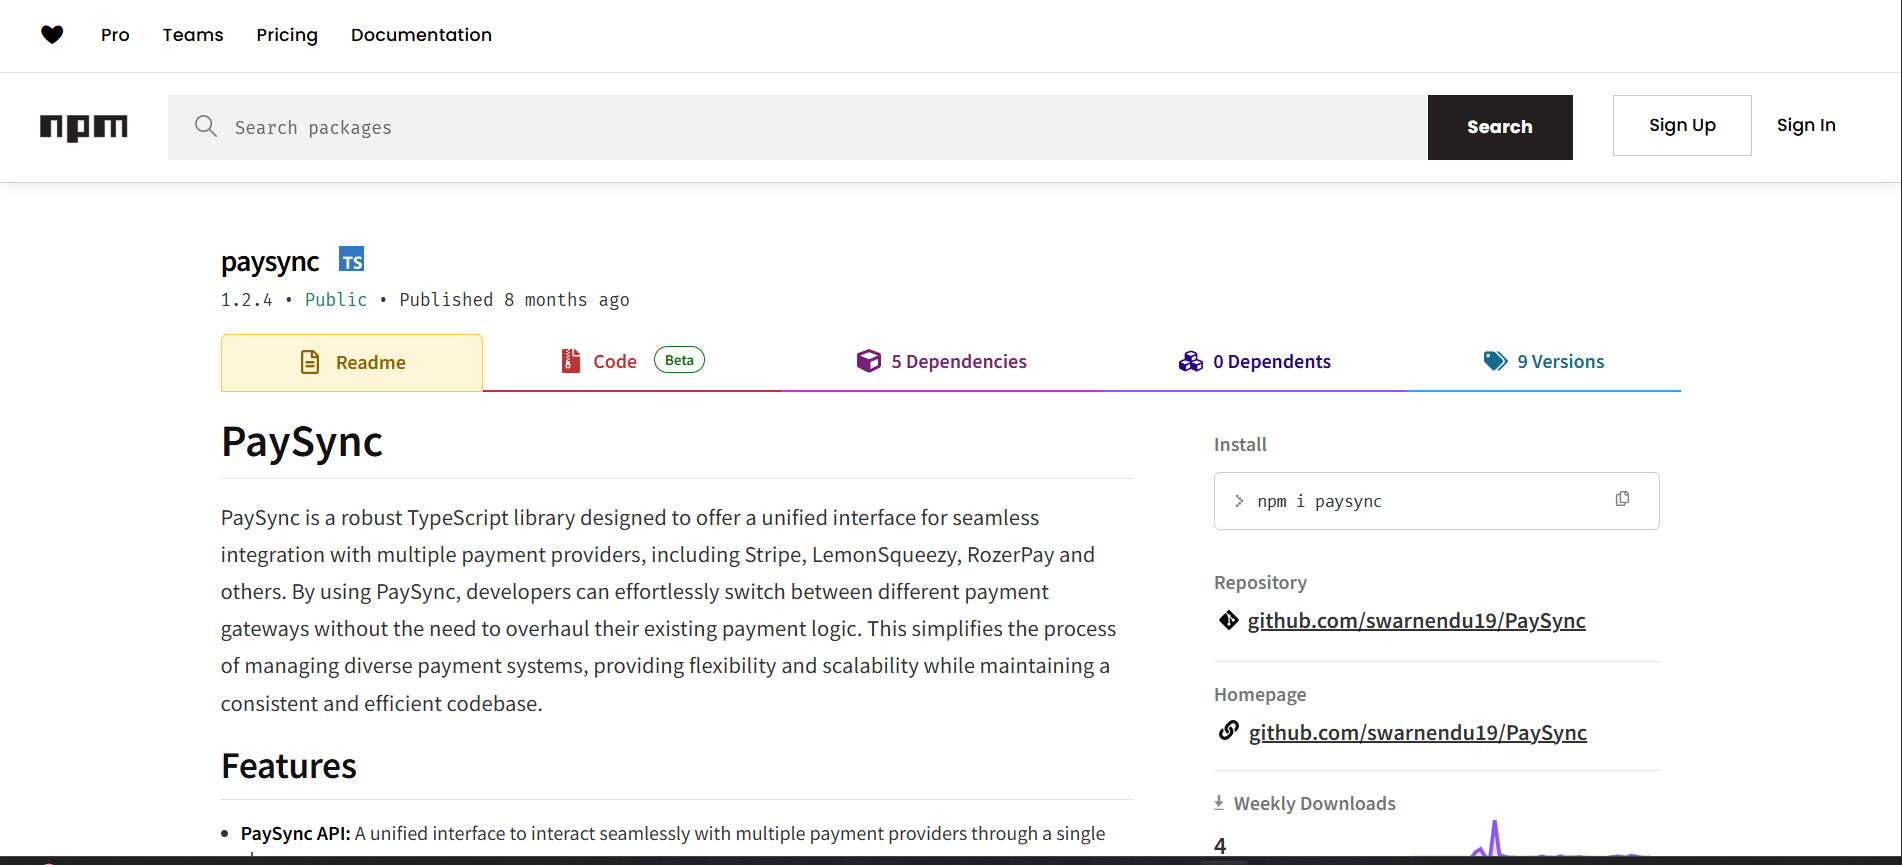This screenshot has width=1902, height=865.
Task: Click the black heart icon
Action: (x=52, y=35)
